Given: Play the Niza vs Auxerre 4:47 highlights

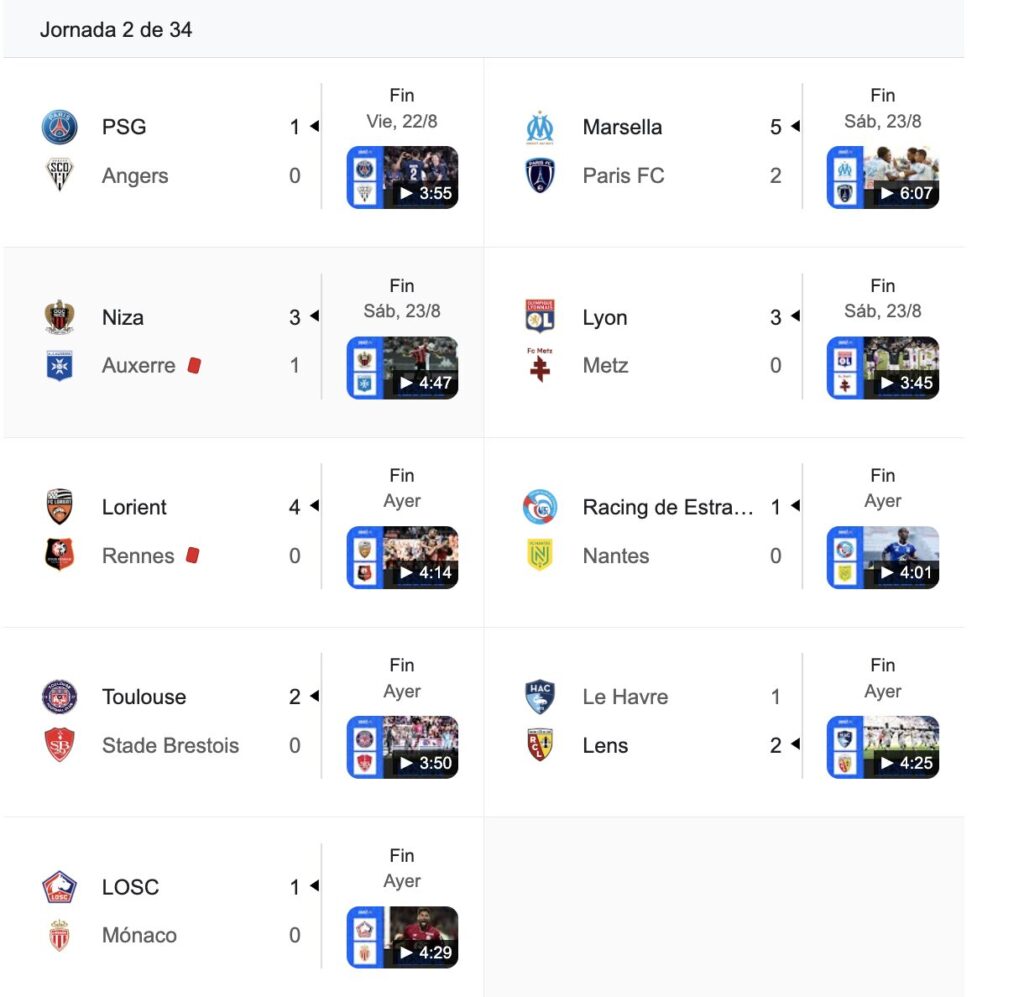Looking at the screenshot, I should 402,368.
